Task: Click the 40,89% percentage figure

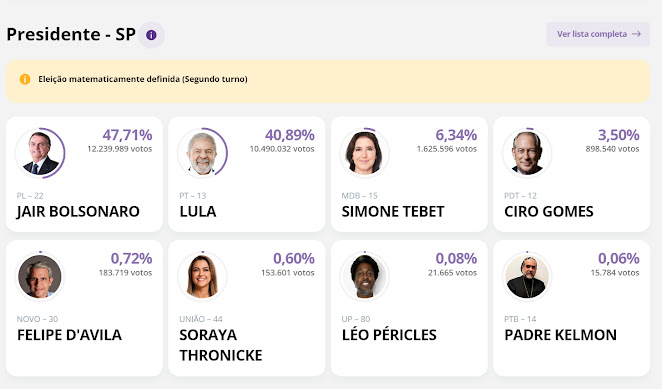Action: 290,135
